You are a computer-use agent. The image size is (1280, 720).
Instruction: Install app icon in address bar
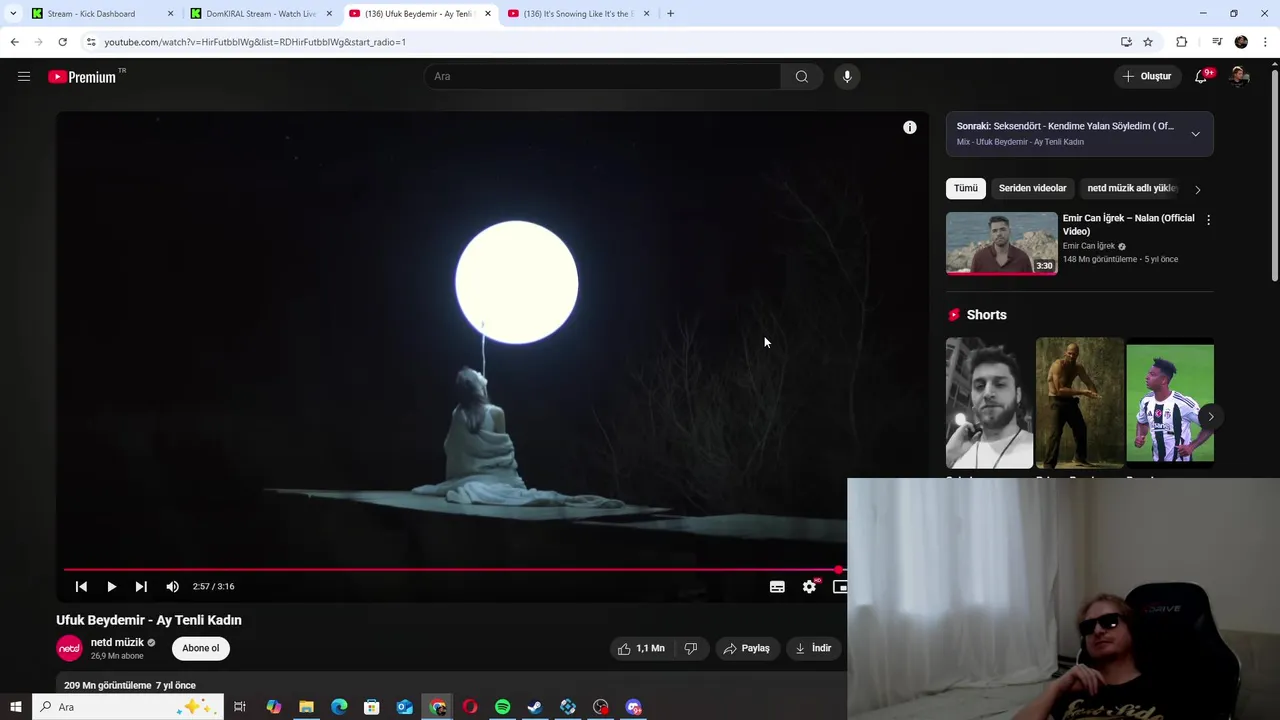coord(1126,42)
